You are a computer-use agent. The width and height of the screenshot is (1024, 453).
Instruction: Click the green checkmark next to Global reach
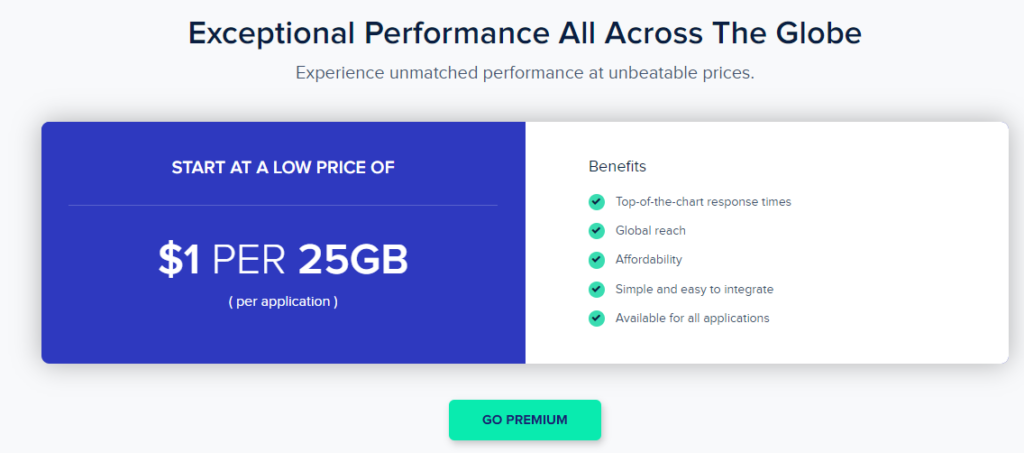pos(597,231)
